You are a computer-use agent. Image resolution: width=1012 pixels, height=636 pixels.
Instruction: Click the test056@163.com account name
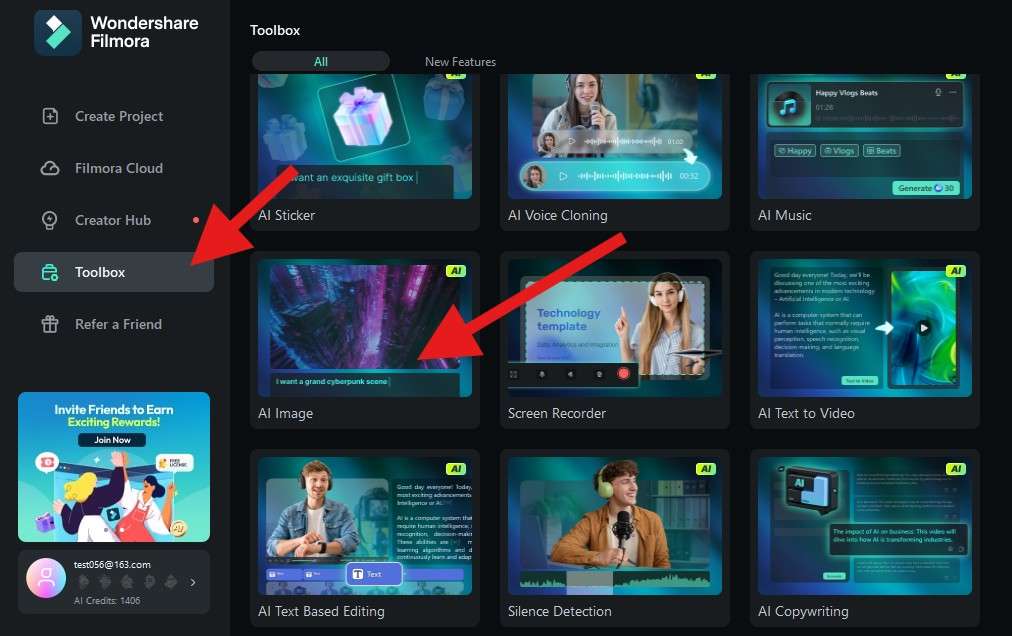(x=112, y=564)
